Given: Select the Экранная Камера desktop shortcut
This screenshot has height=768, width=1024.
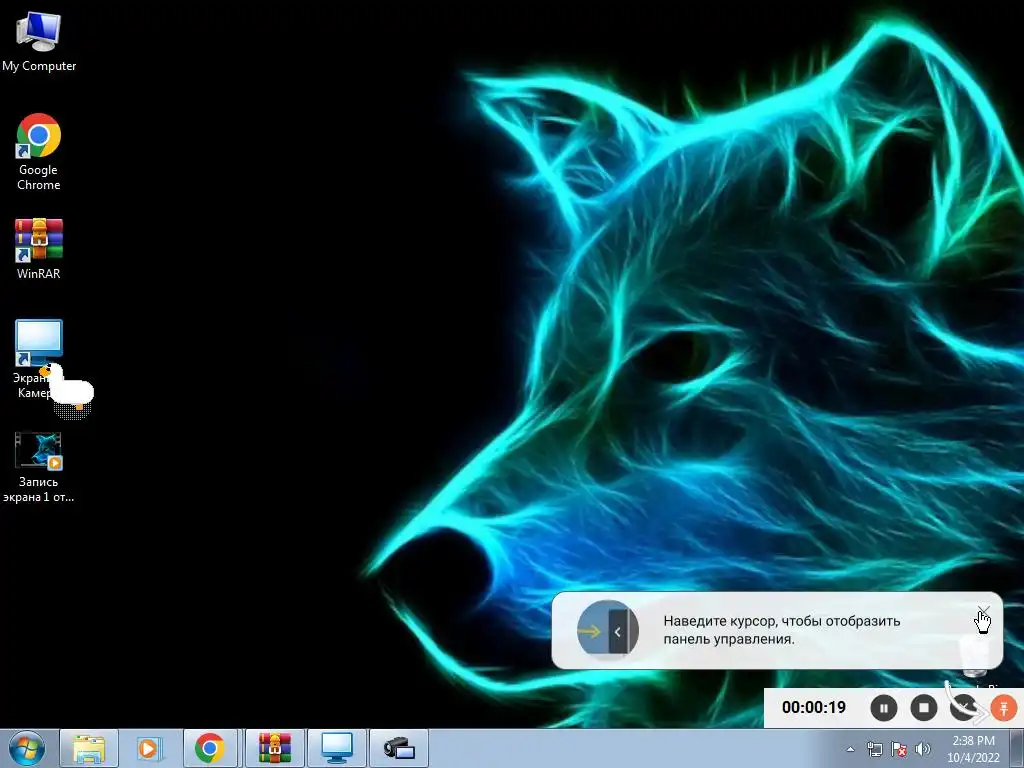Looking at the screenshot, I should 39,359.
